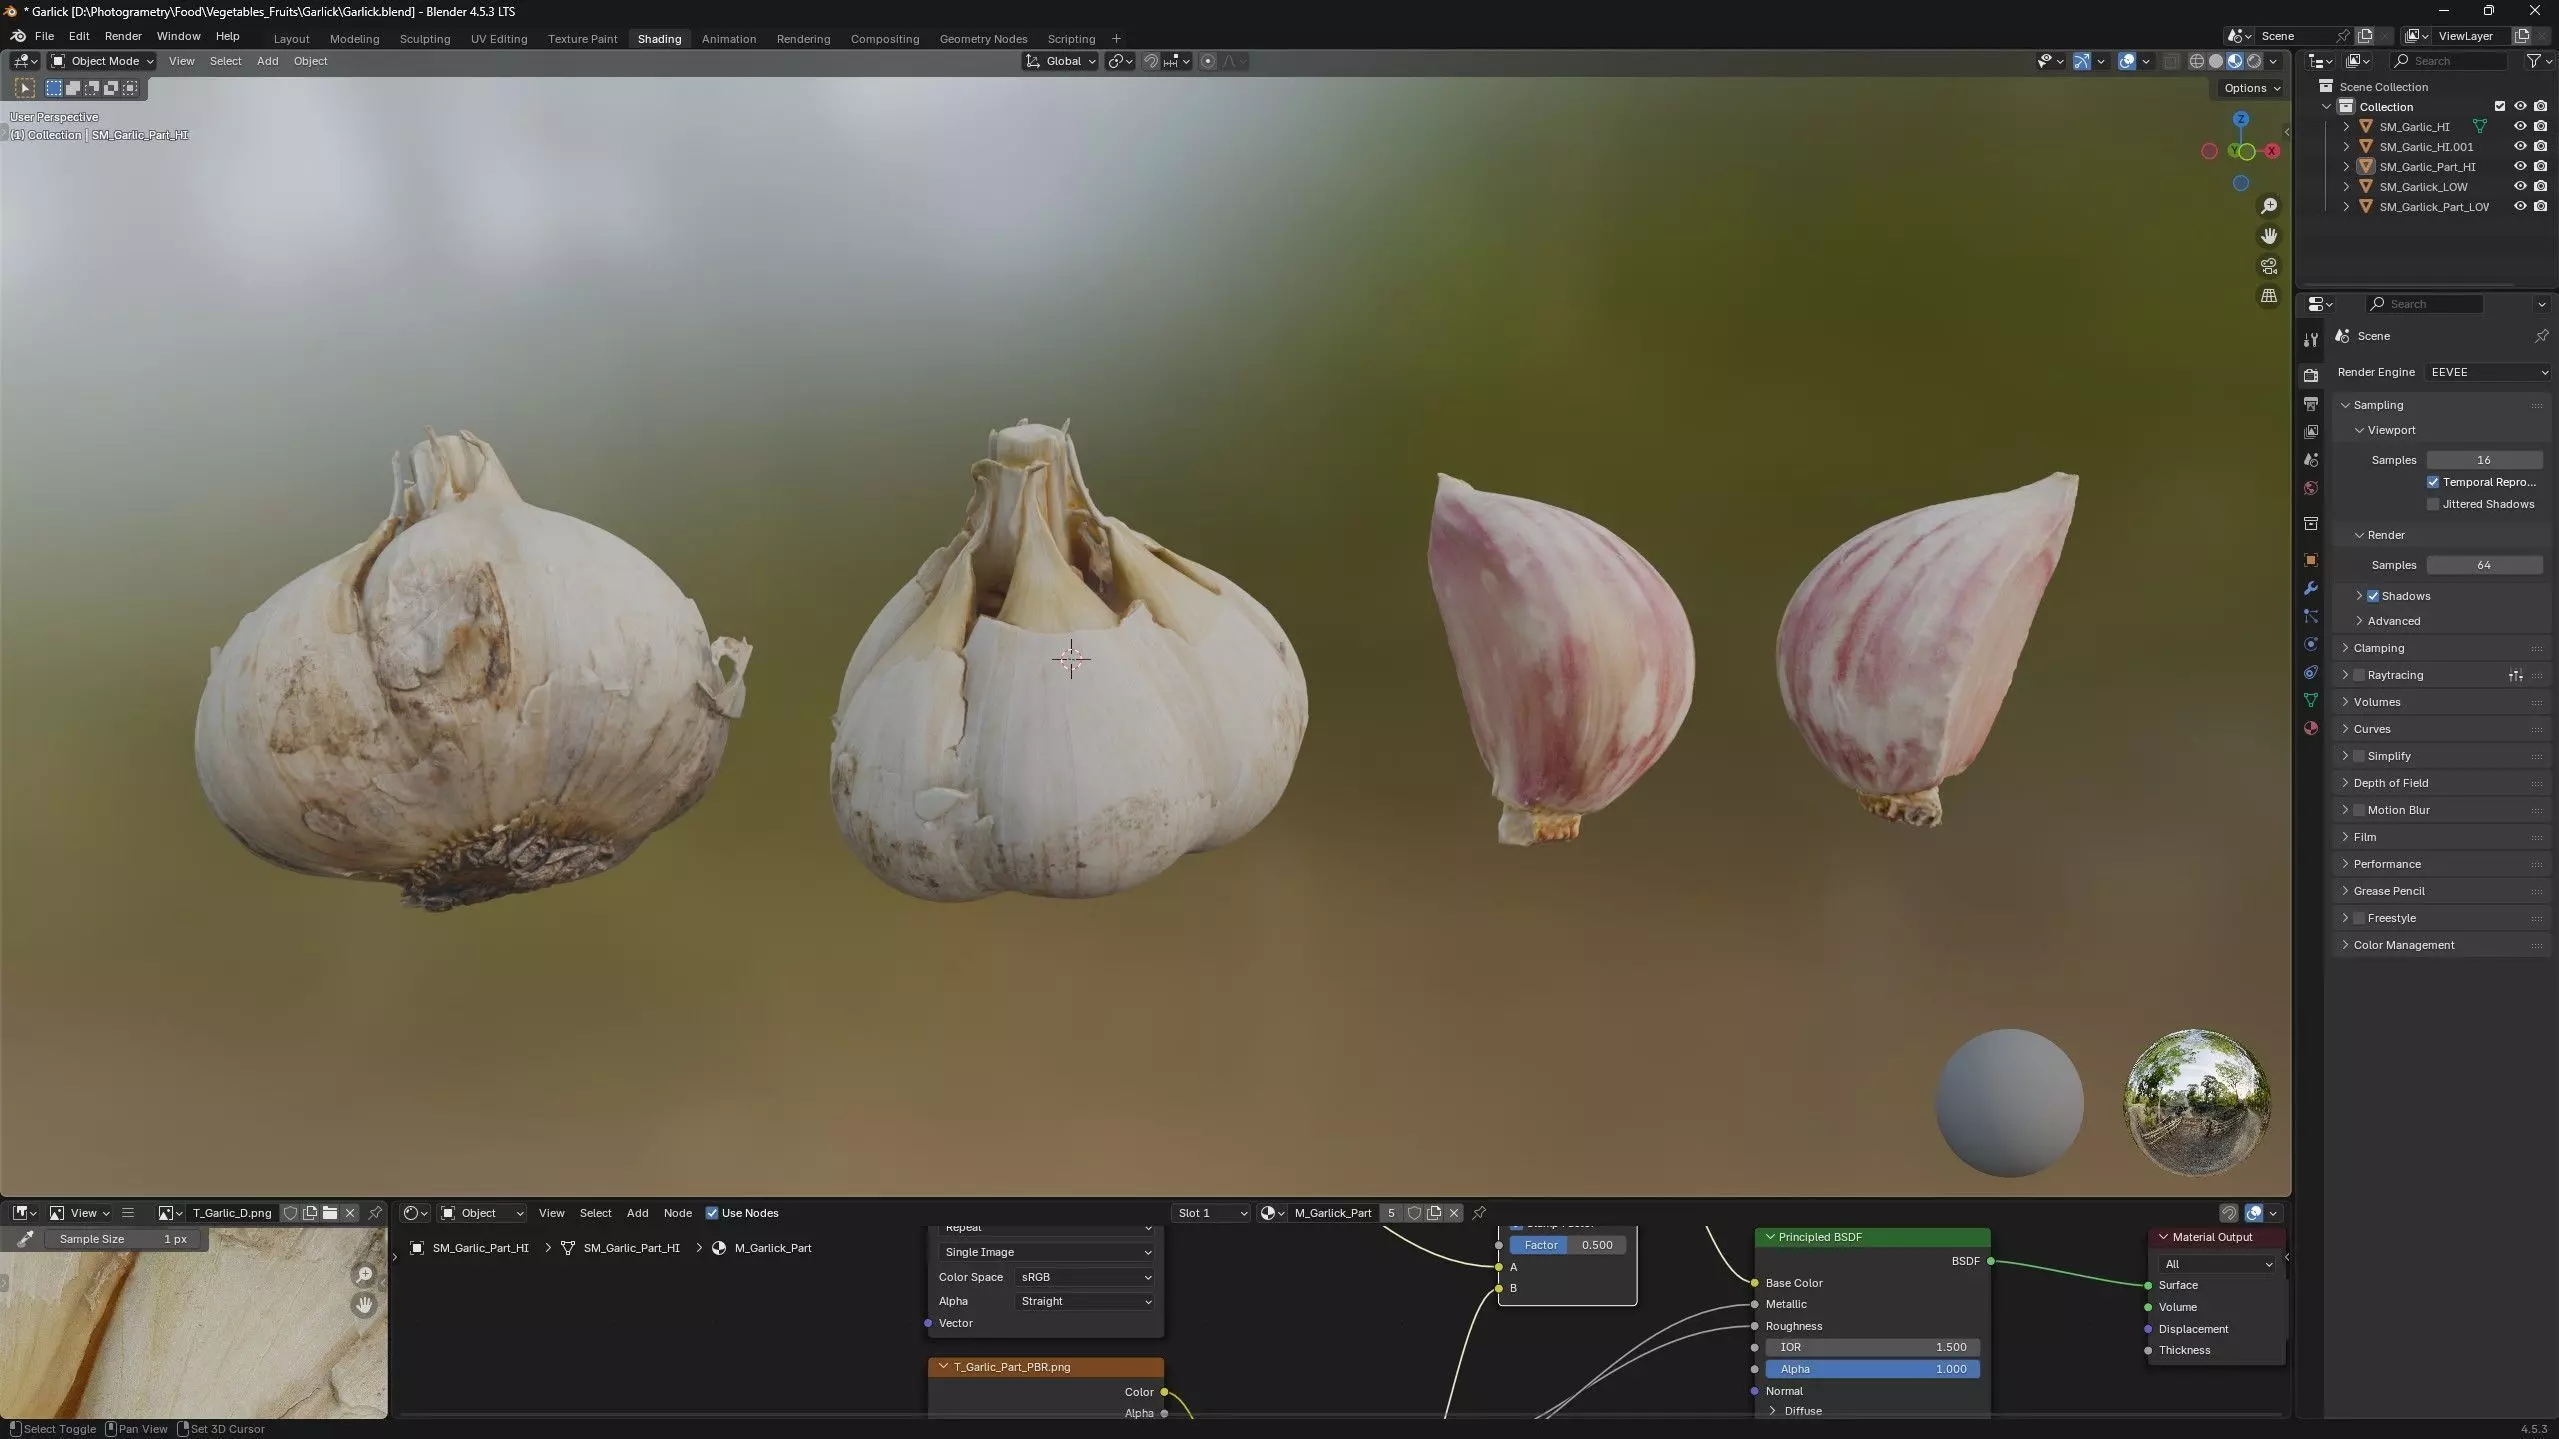This screenshot has height=1439, width=2559.
Task: Select SM_Garlick_Part_LOV in the outliner
Action: point(2434,207)
